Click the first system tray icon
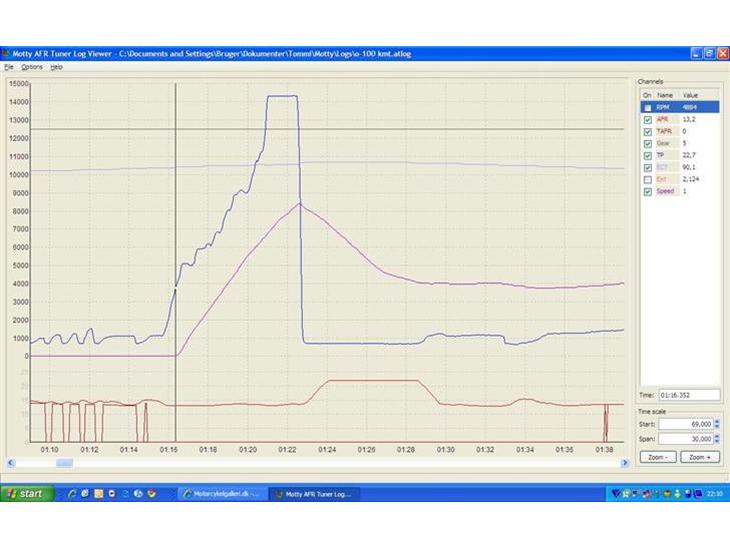 [616, 494]
